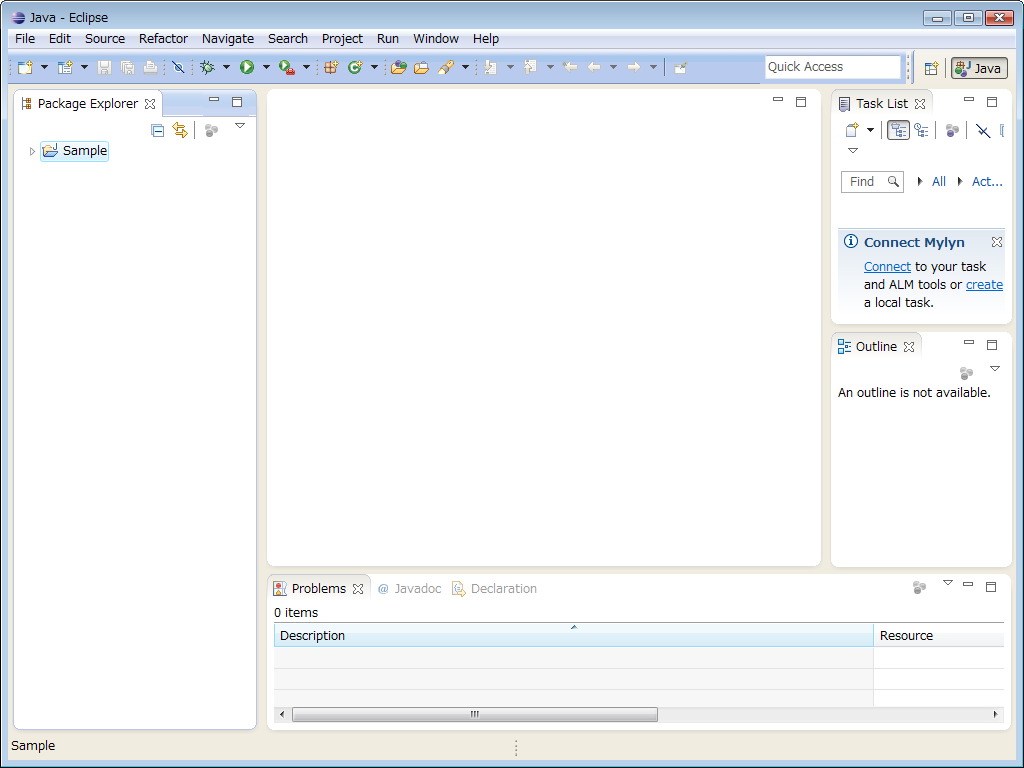Click the New wizard icon in the toolbar

pos(25,67)
